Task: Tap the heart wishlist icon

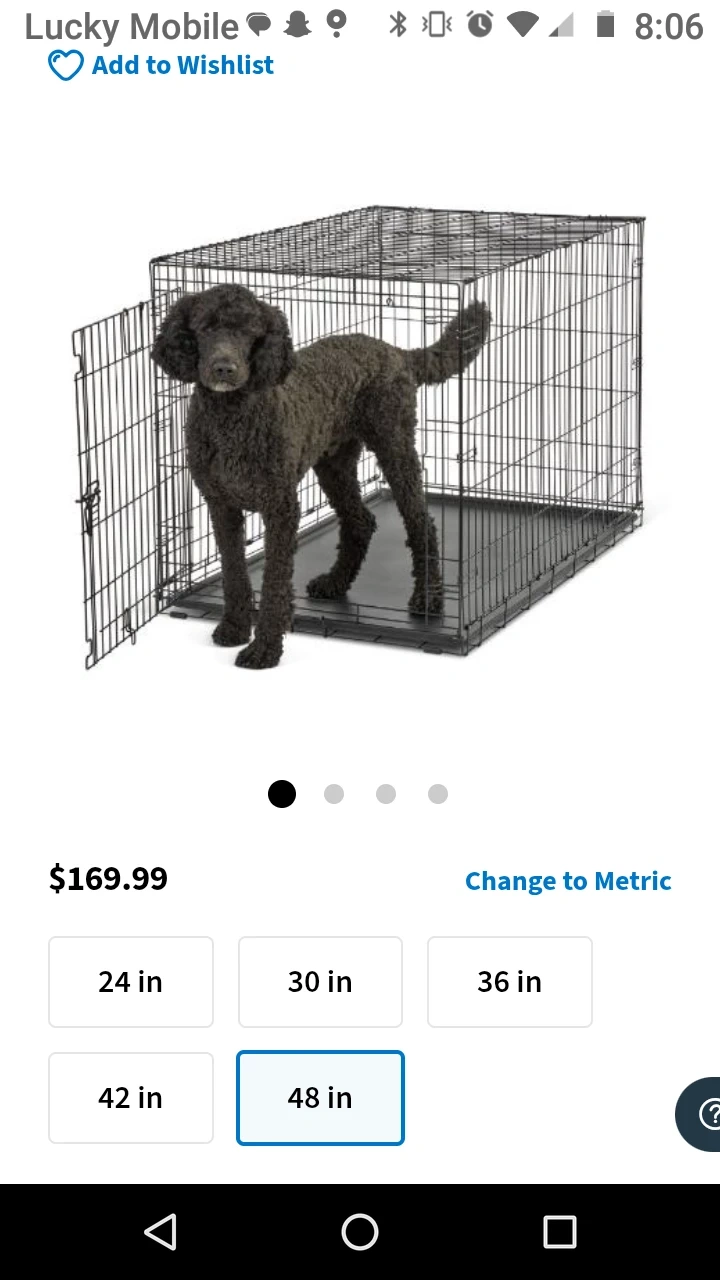Action: (x=65, y=66)
